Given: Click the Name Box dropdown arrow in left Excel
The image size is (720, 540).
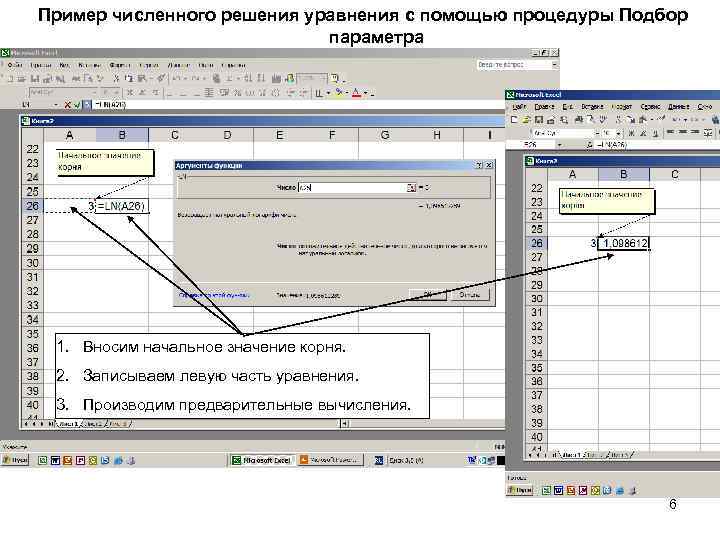Looking at the screenshot, I should click(56, 105).
